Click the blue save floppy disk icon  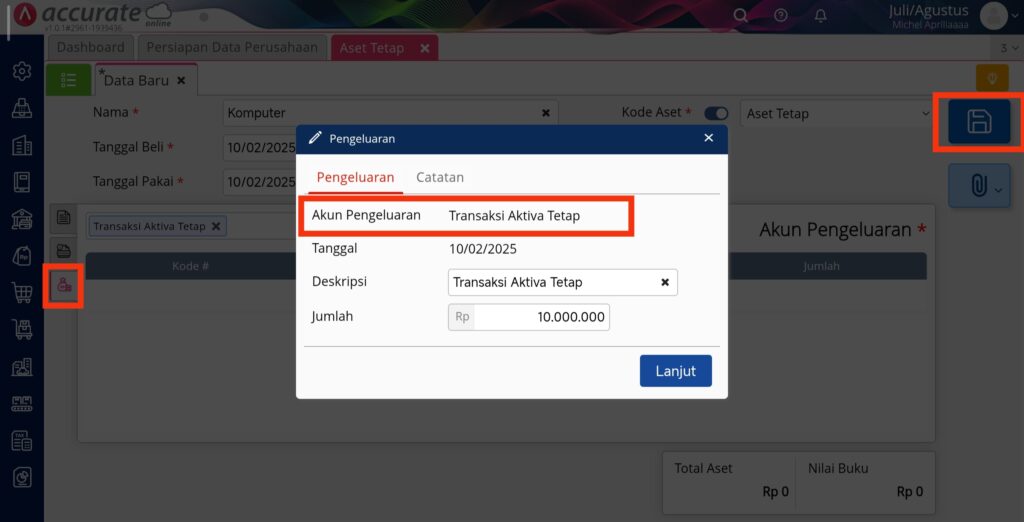[x=979, y=122]
